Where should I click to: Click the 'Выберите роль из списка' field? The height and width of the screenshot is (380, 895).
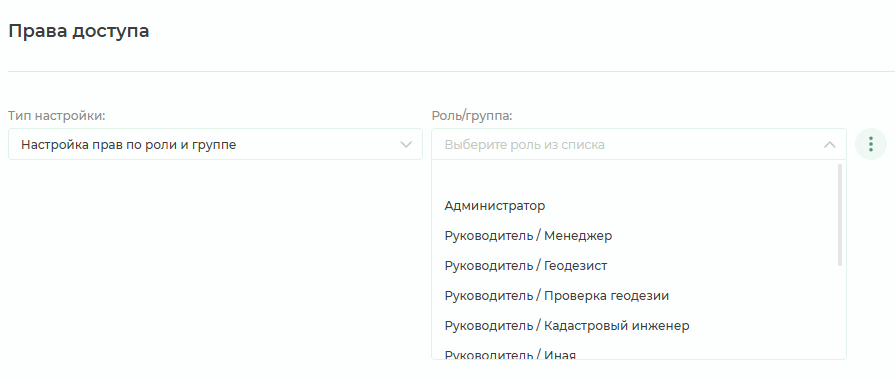pos(639,144)
